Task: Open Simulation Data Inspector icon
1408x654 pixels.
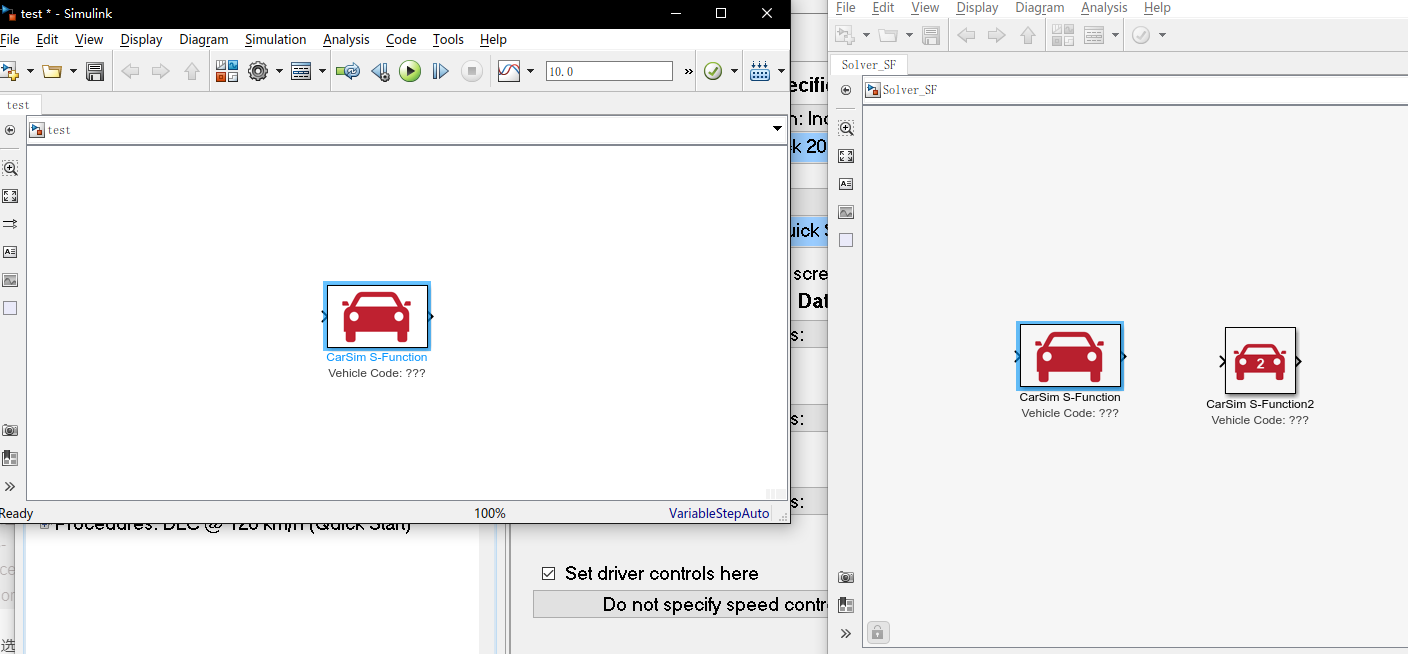Action: click(x=509, y=71)
